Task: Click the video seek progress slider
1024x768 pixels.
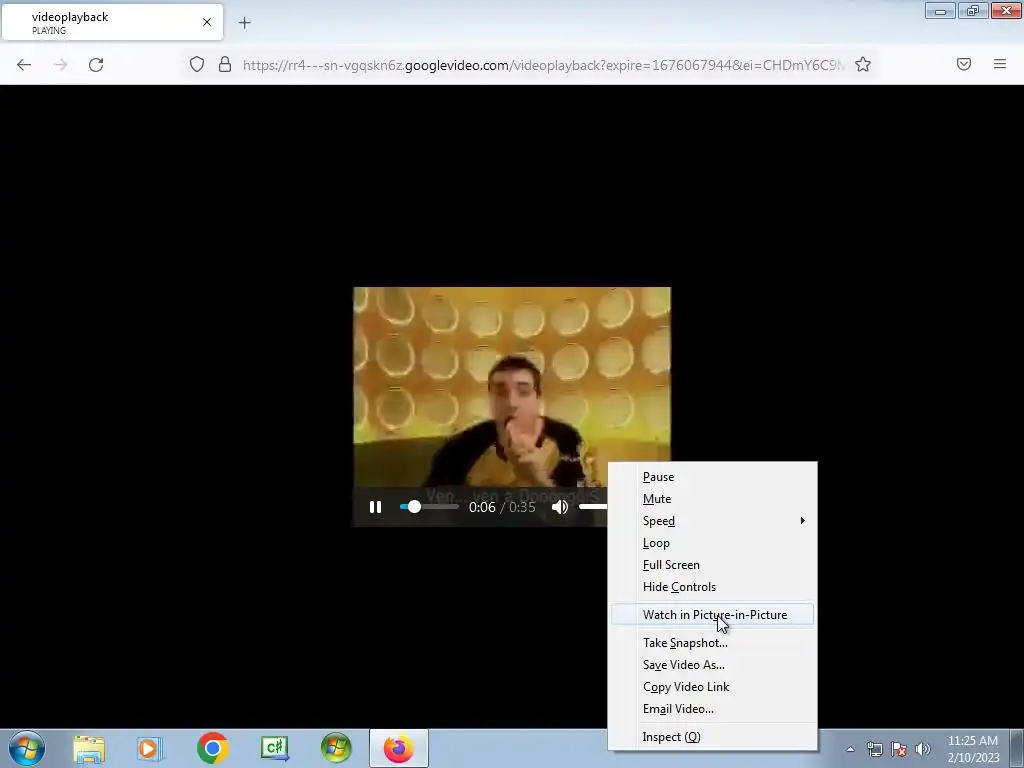Action: click(429, 507)
